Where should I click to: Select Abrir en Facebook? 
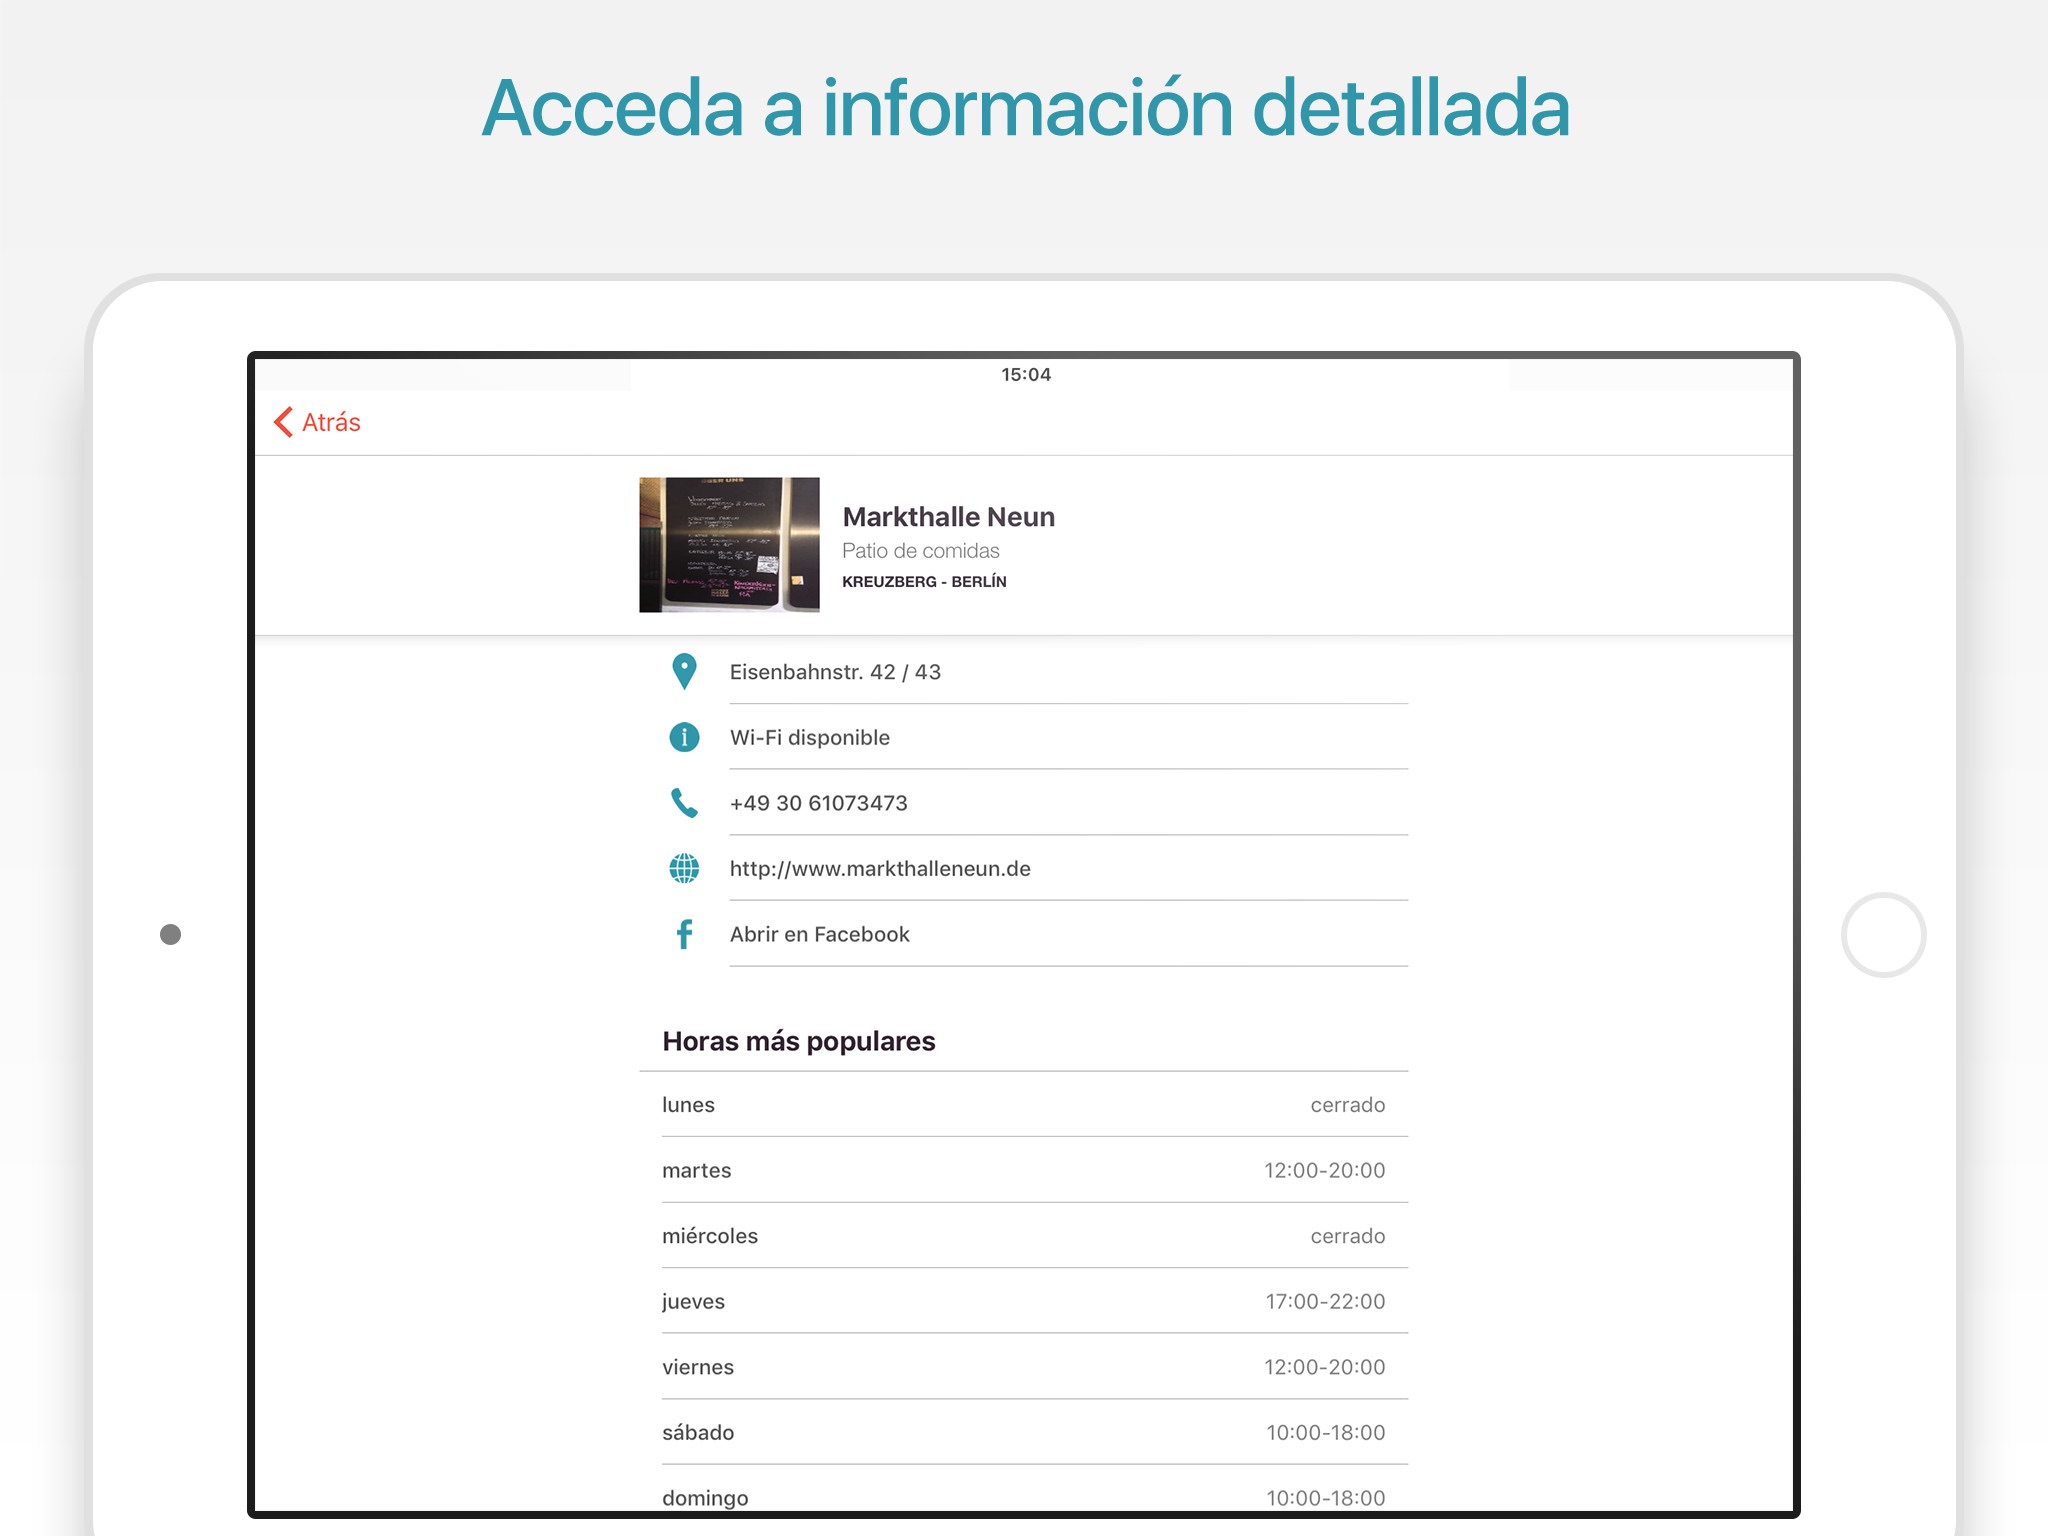click(819, 934)
